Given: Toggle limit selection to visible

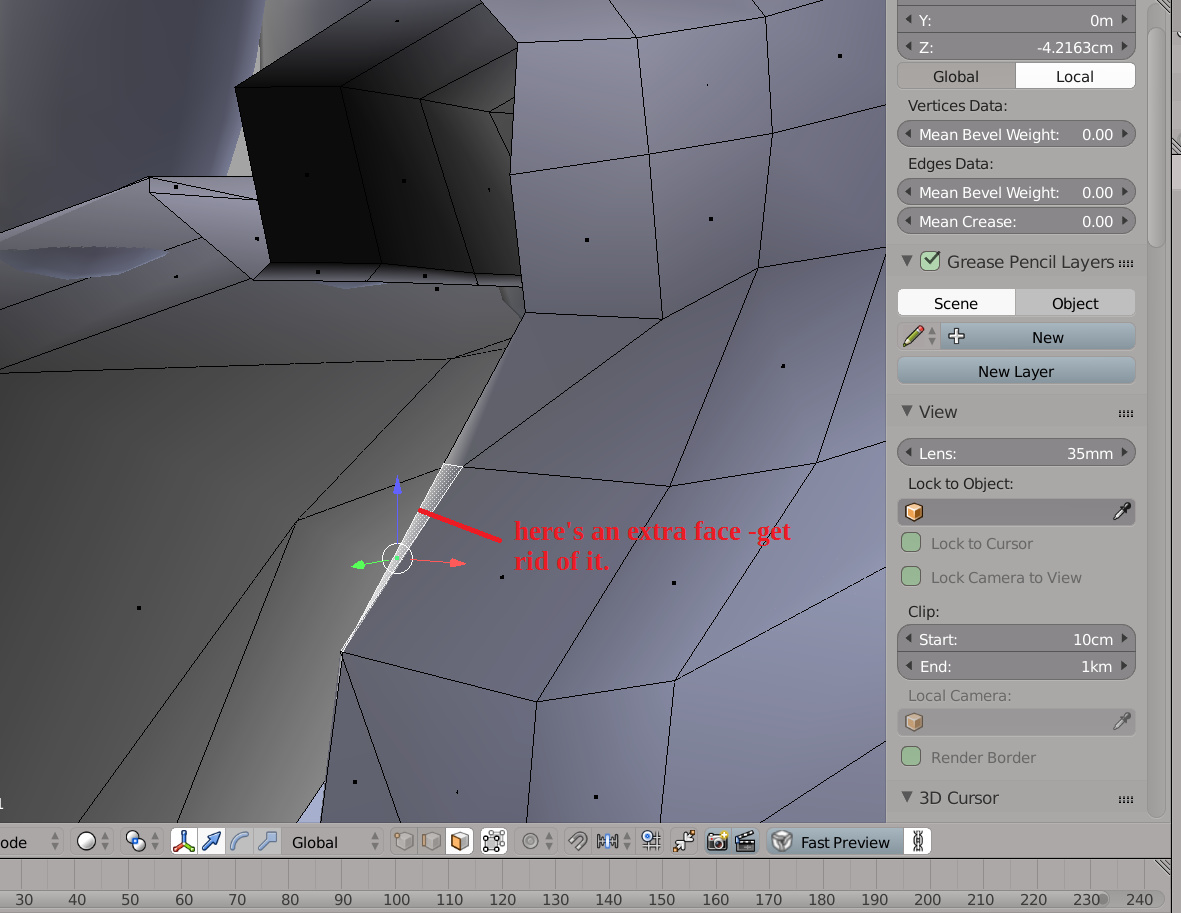Looking at the screenshot, I should (494, 841).
